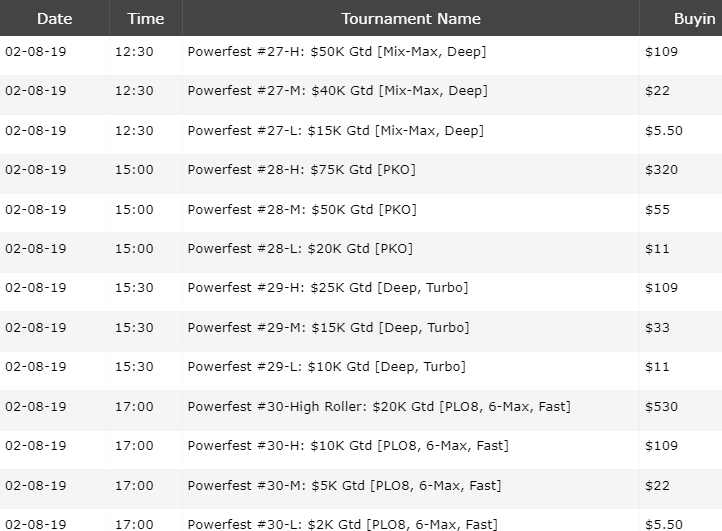Image resolution: width=722 pixels, height=531 pixels.
Task: Click the $320 buyin cell
Action: coord(661,169)
